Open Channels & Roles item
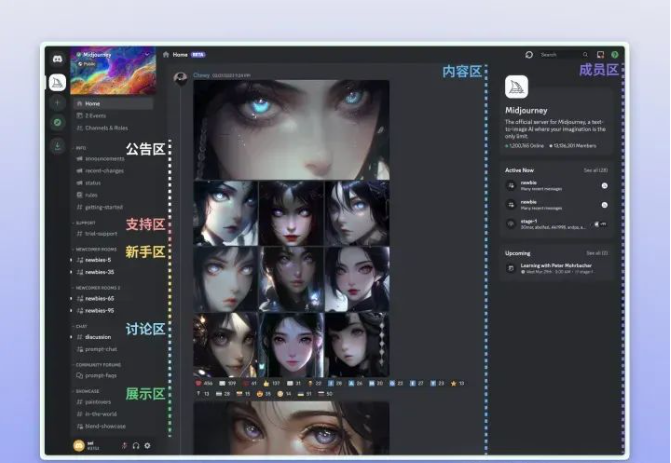 (113, 128)
